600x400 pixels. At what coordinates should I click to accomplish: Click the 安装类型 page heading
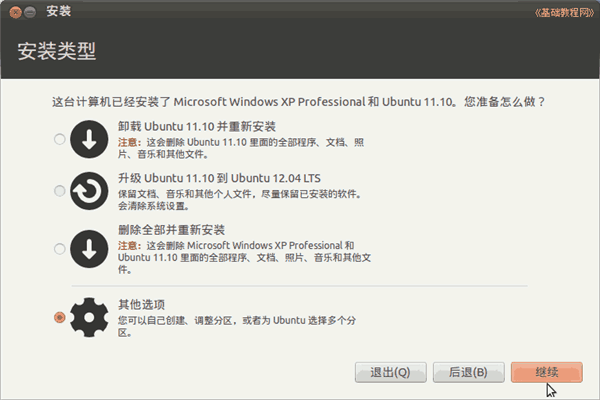point(57,51)
